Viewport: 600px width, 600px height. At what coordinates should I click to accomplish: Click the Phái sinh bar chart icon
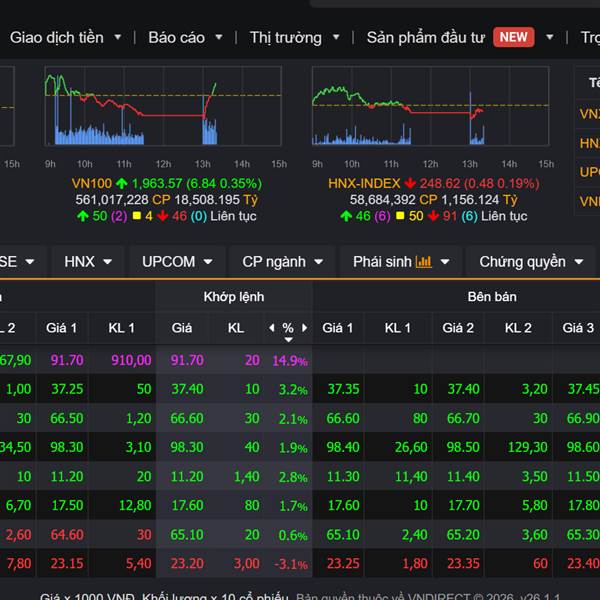click(424, 262)
